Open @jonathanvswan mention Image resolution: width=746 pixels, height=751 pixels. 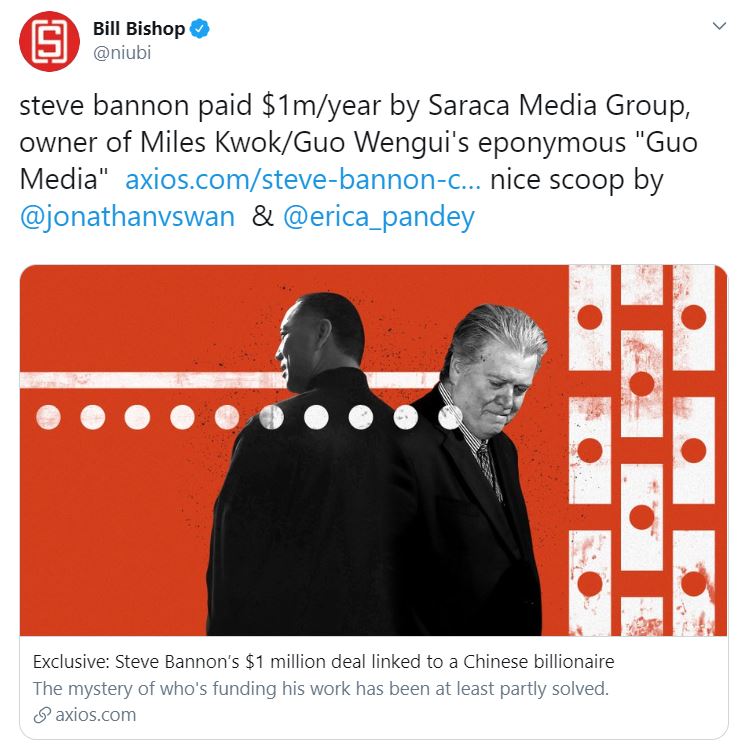(127, 217)
